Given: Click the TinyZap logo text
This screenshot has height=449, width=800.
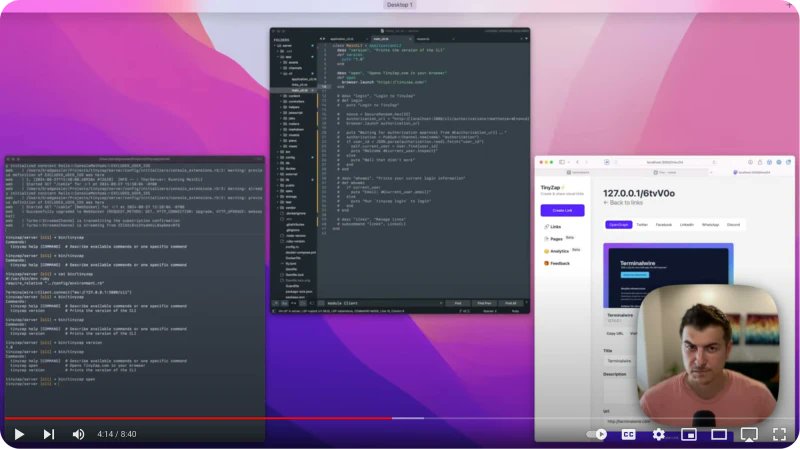Looking at the screenshot, I should click(551, 188).
